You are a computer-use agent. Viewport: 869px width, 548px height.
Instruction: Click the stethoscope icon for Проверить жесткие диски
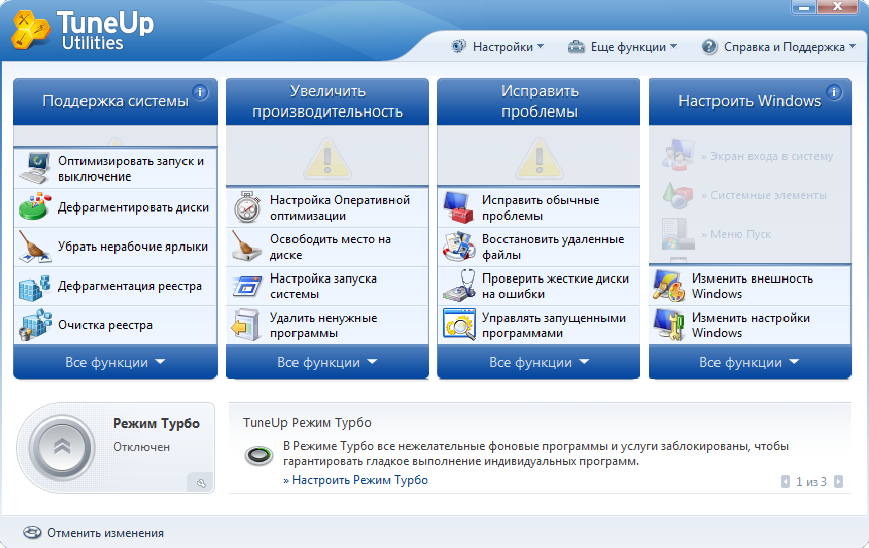point(459,286)
